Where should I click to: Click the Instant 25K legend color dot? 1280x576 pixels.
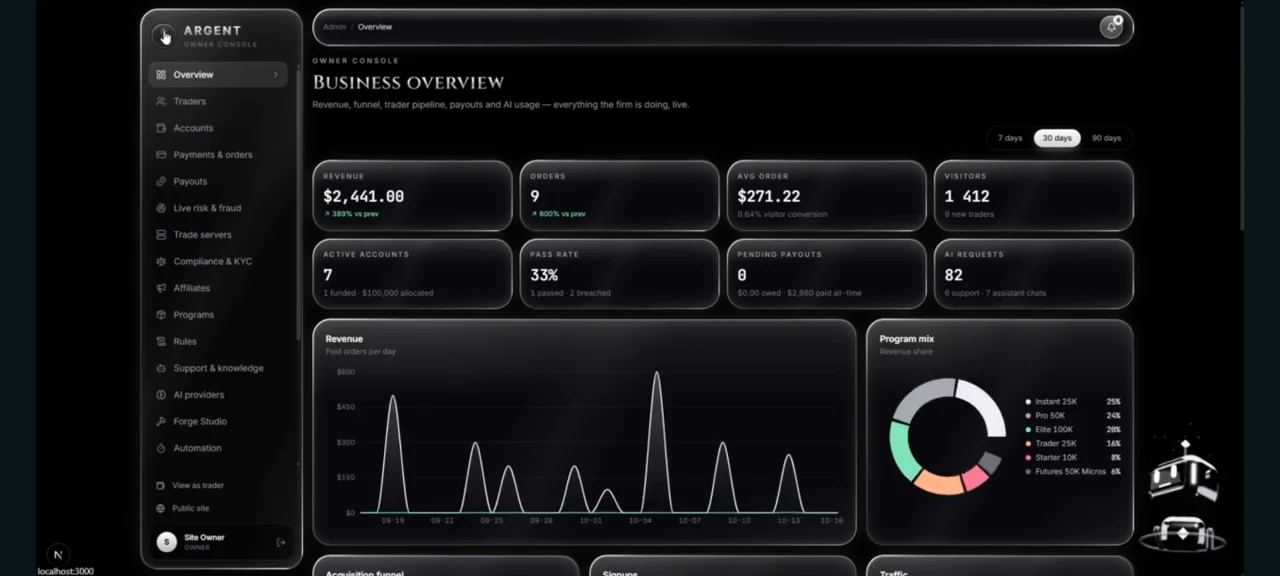pos(1028,402)
